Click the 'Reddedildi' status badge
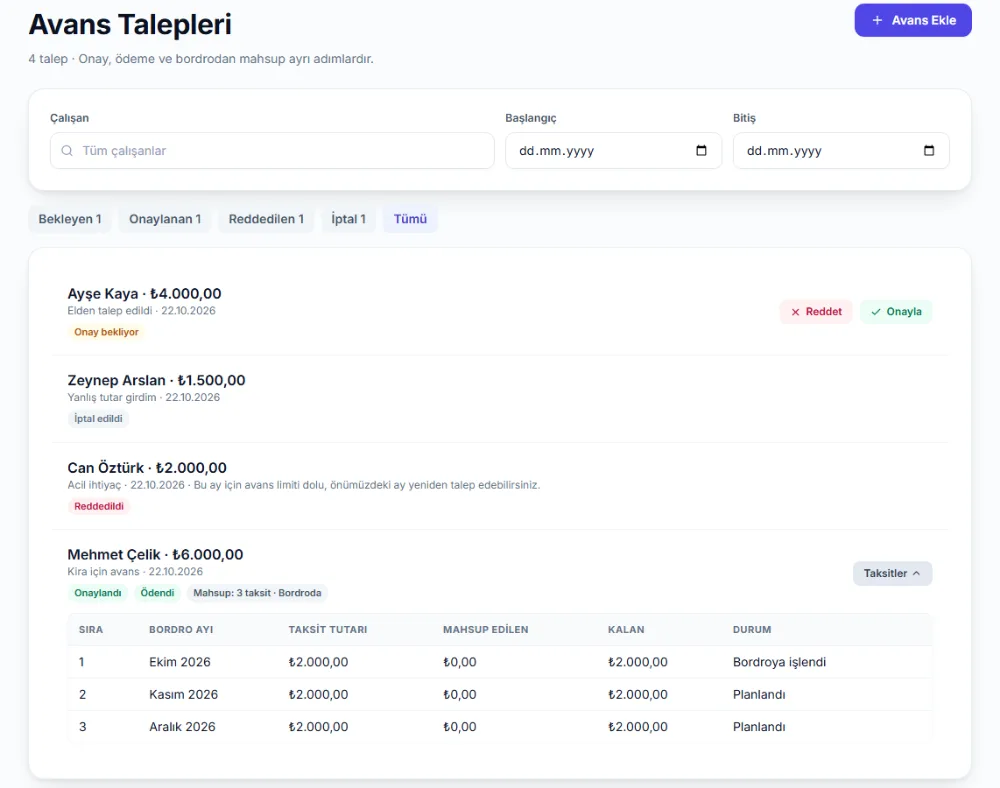This screenshot has width=1000, height=788. 99,506
